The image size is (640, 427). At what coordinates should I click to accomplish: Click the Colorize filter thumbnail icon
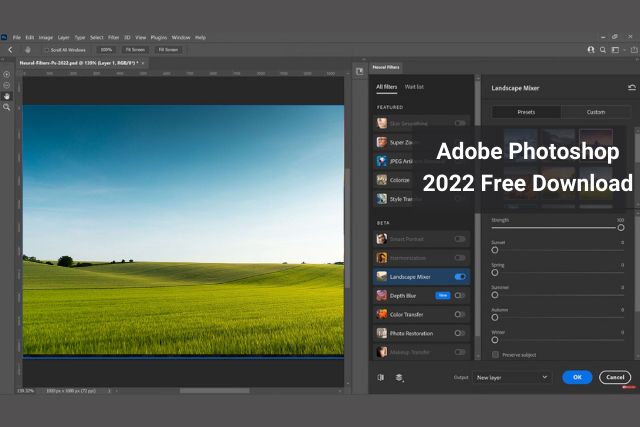[x=382, y=180]
